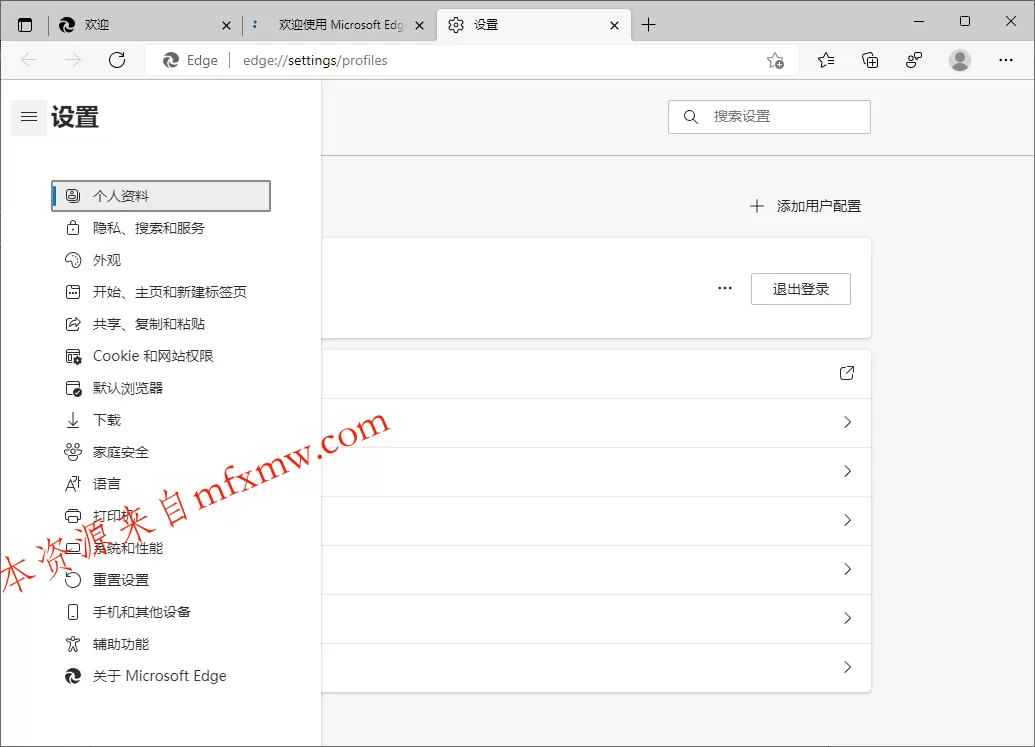This screenshot has height=747, width=1035.
Task: Open external link icon in first profile row
Action: (847, 374)
